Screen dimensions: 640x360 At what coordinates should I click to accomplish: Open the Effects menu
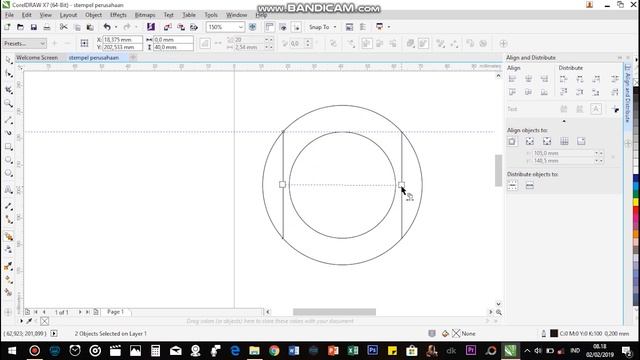118,15
